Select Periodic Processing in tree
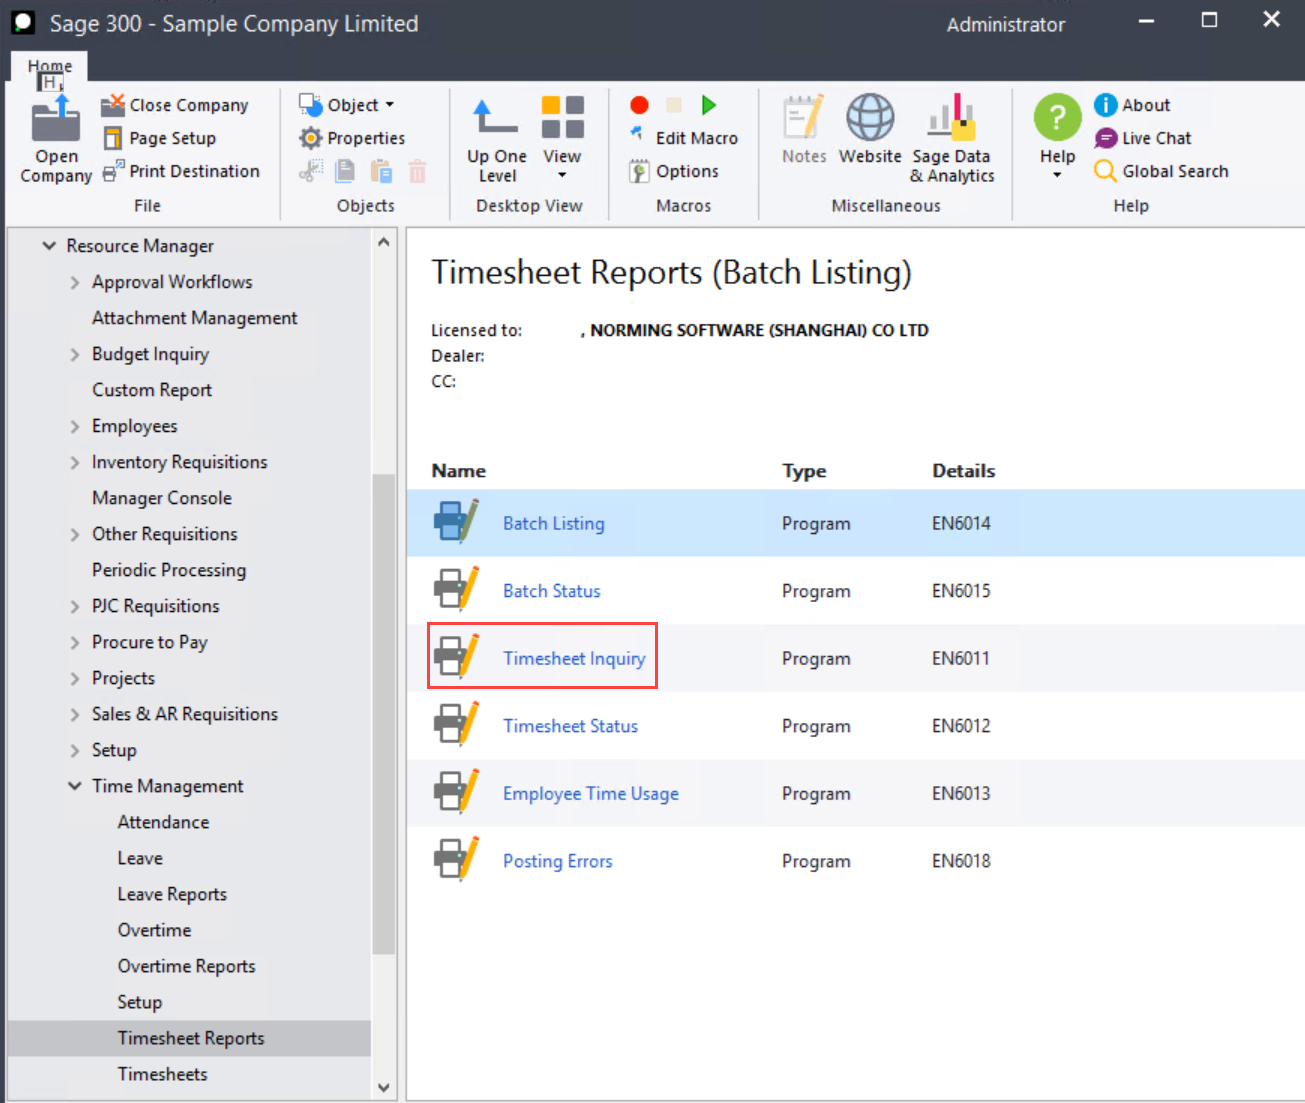The height and width of the screenshot is (1103, 1305). [x=169, y=570]
